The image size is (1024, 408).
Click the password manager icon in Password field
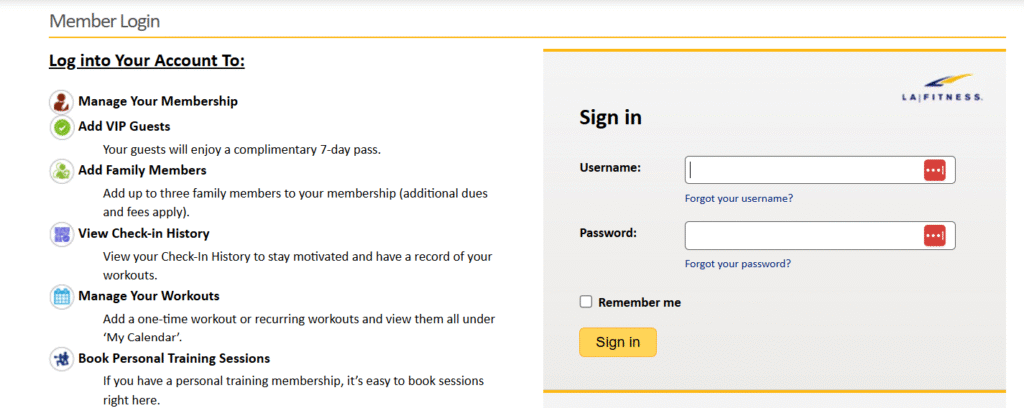934,235
